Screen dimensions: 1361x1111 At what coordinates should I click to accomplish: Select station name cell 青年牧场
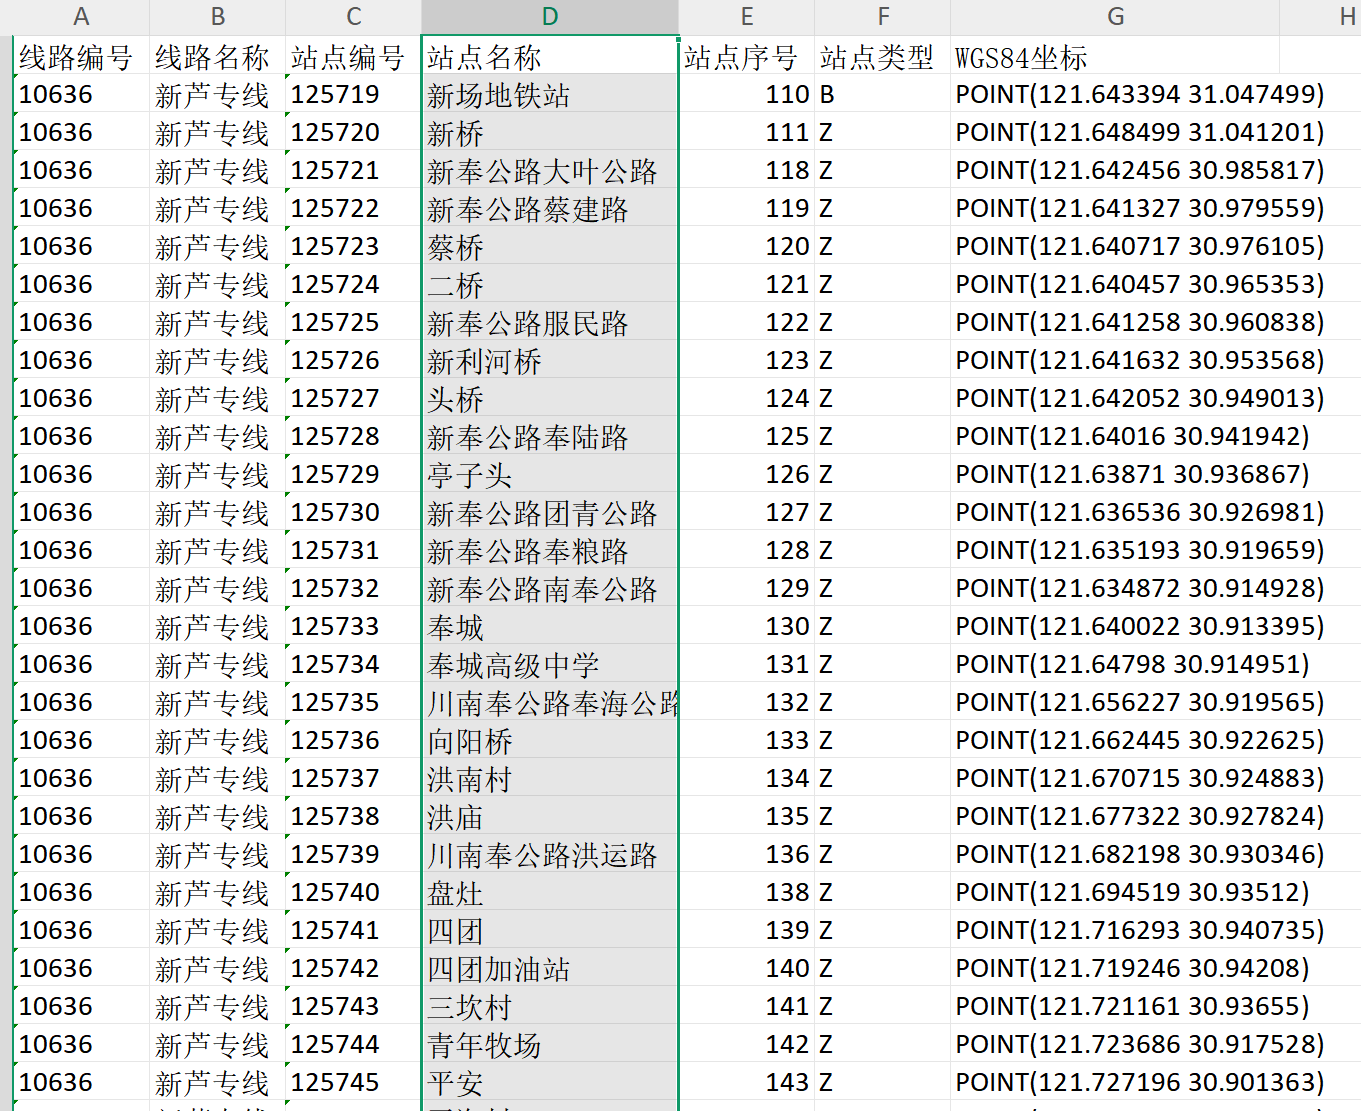[550, 1044]
